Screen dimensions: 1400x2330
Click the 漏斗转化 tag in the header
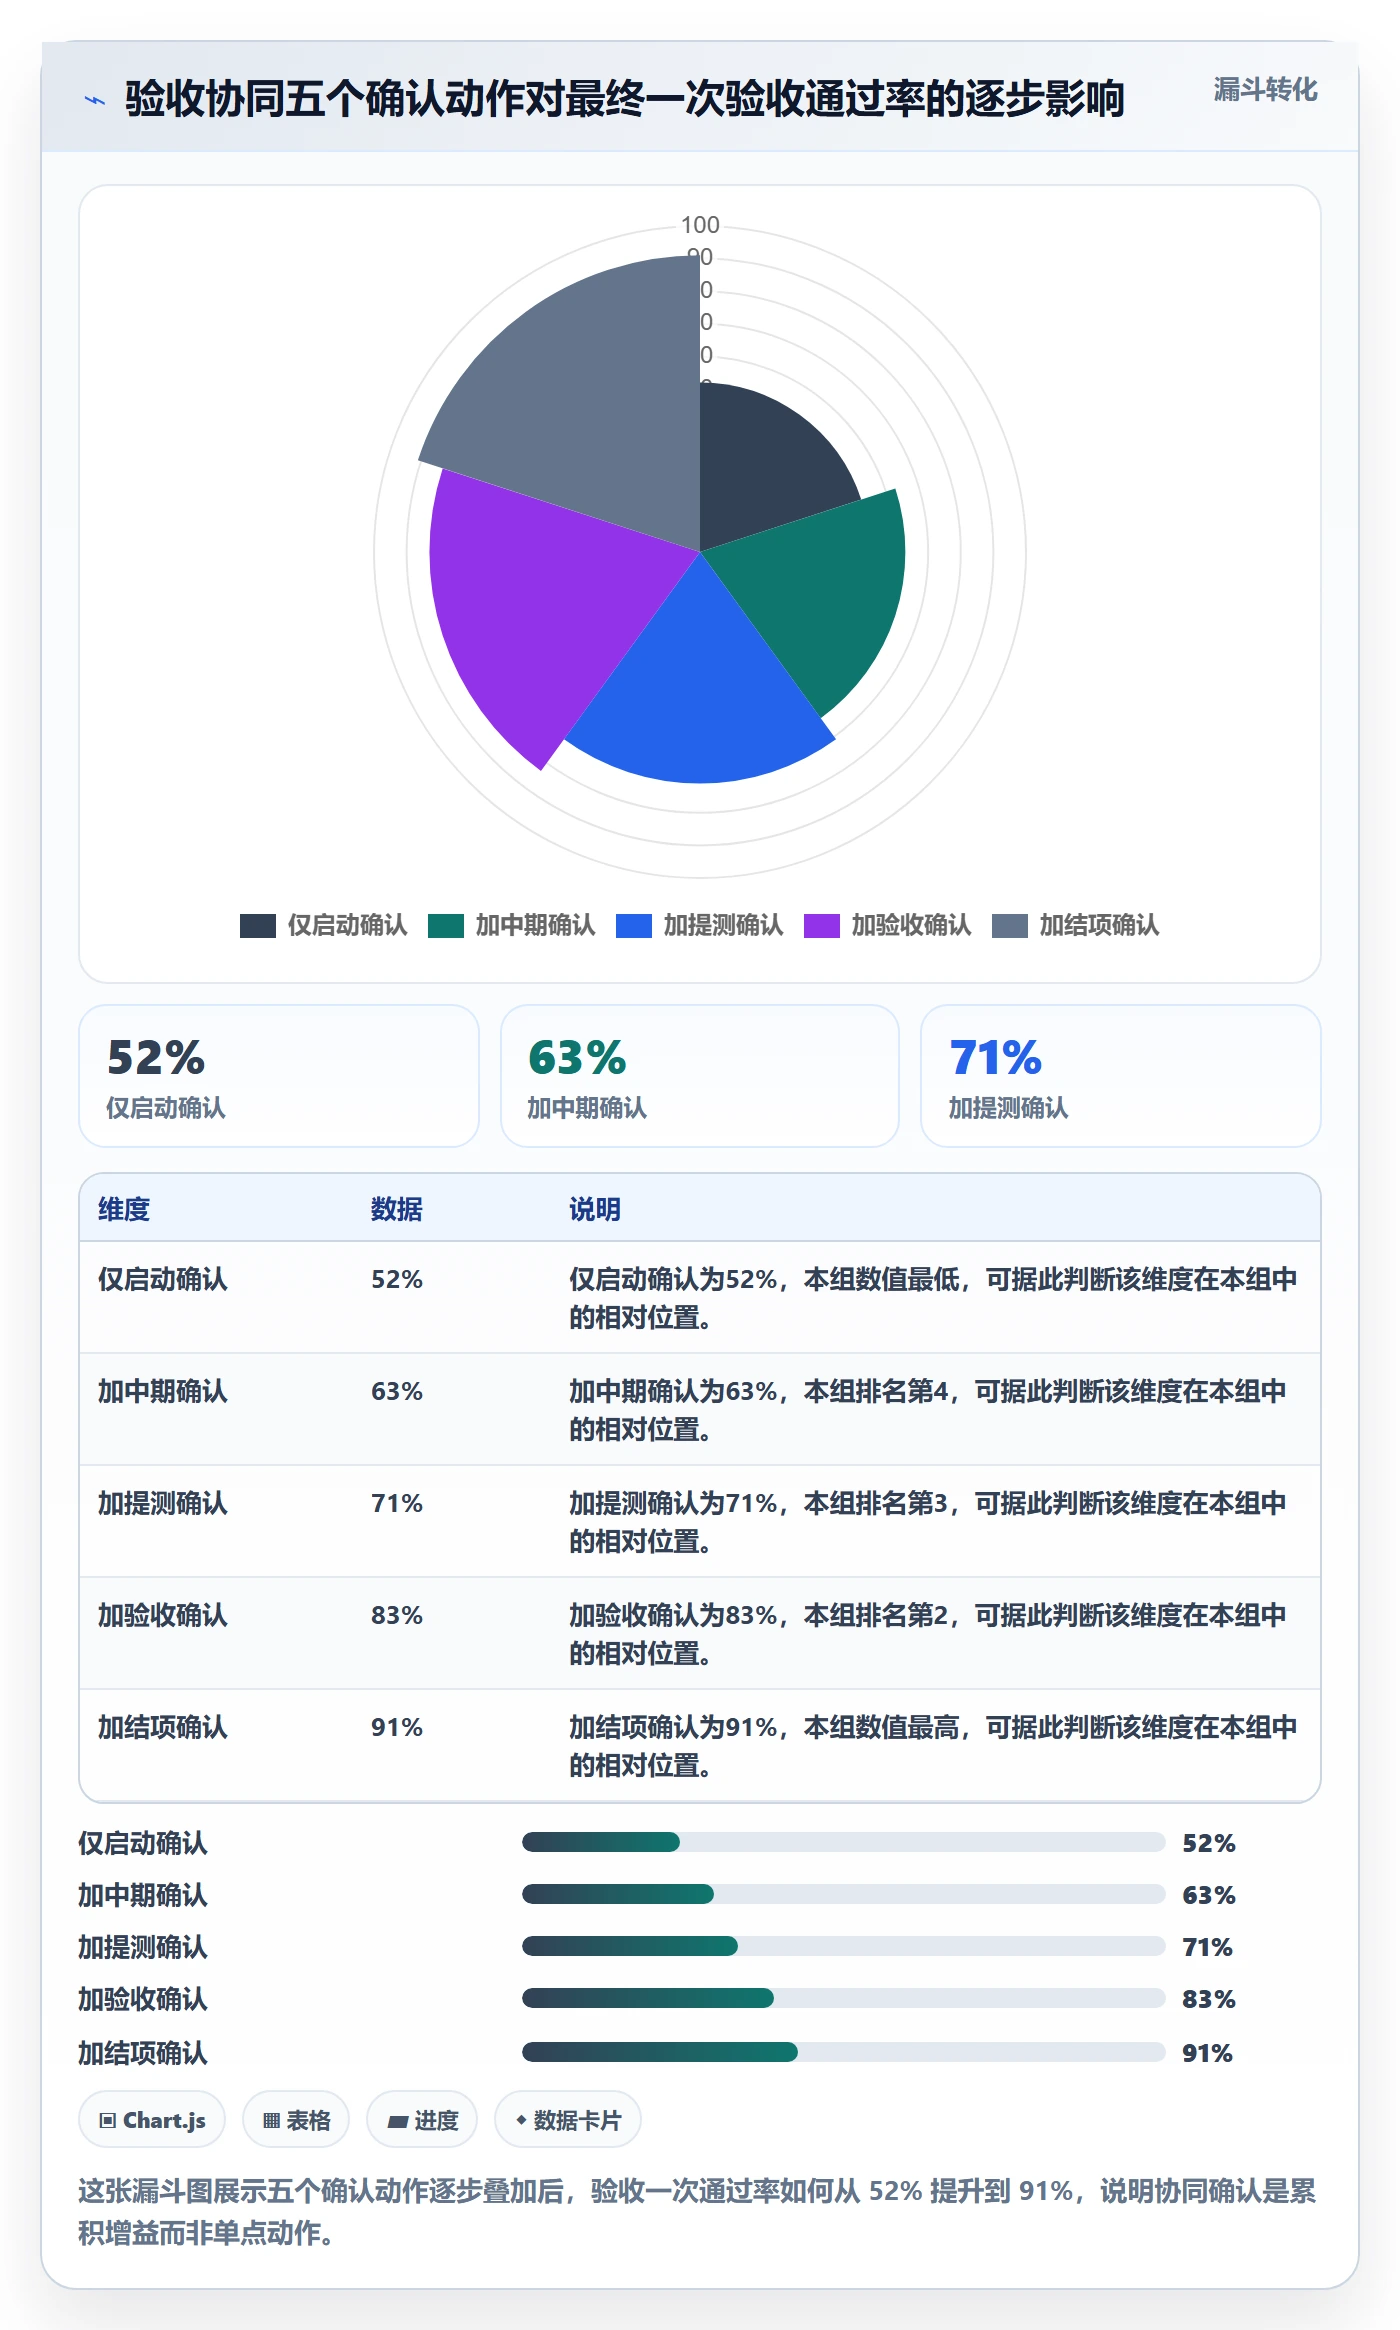click(1265, 90)
